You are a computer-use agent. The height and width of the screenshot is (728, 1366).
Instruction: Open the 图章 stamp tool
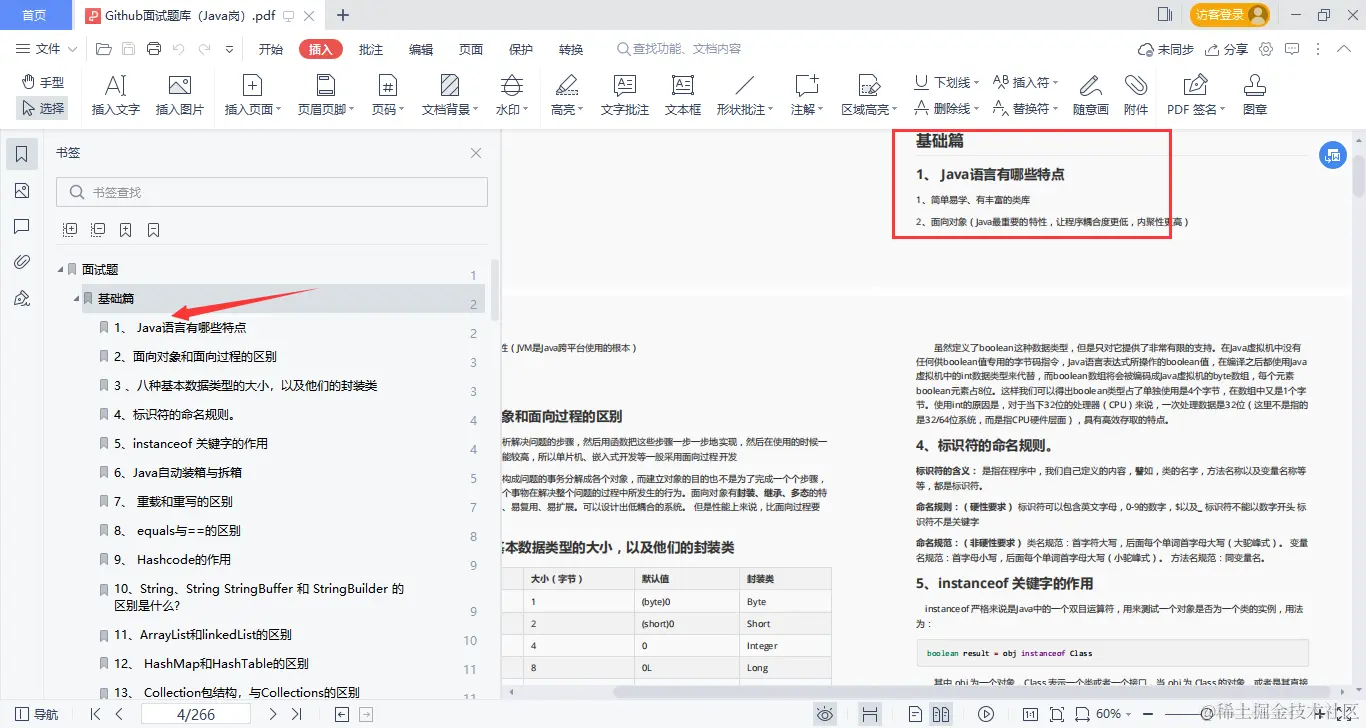1254,94
